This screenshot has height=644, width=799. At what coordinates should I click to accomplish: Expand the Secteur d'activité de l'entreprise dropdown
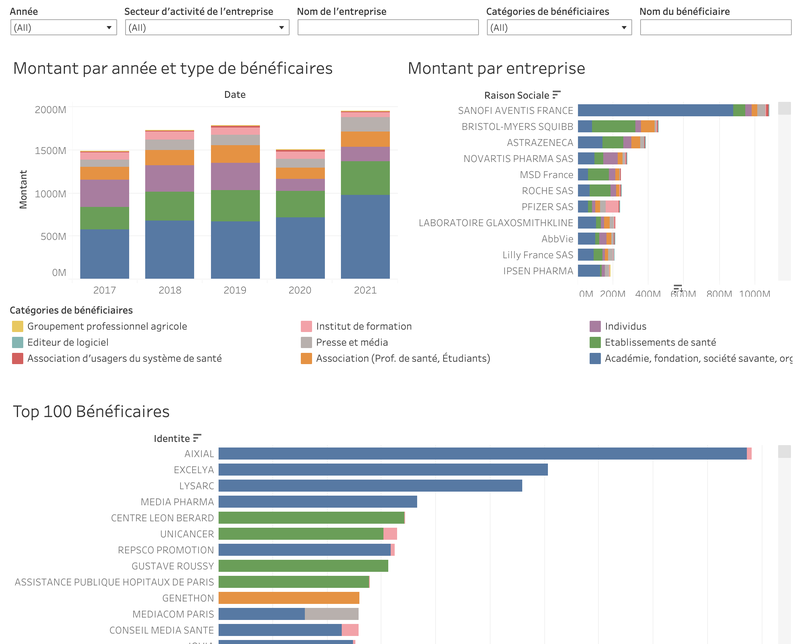(207, 28)
